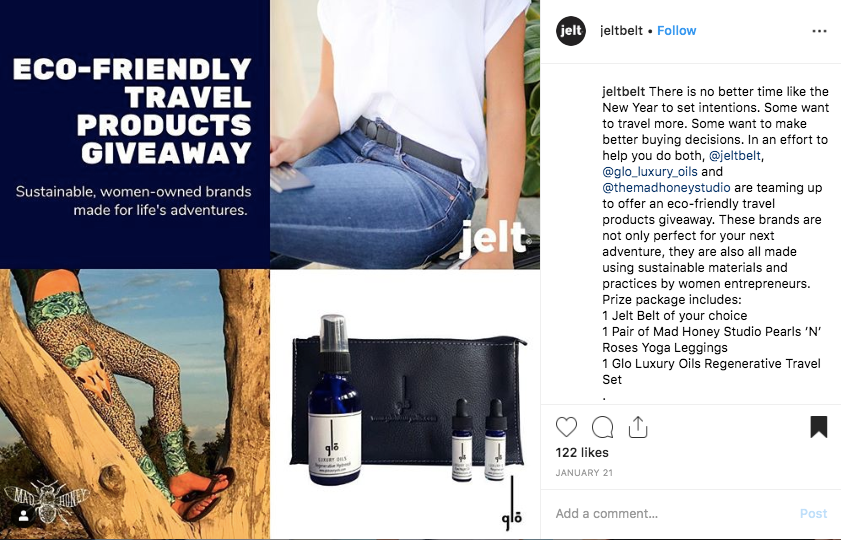Open the @glo_luxury_oils mention link
The height and width of the screenshot is (540, 841).
click(650, 172)
